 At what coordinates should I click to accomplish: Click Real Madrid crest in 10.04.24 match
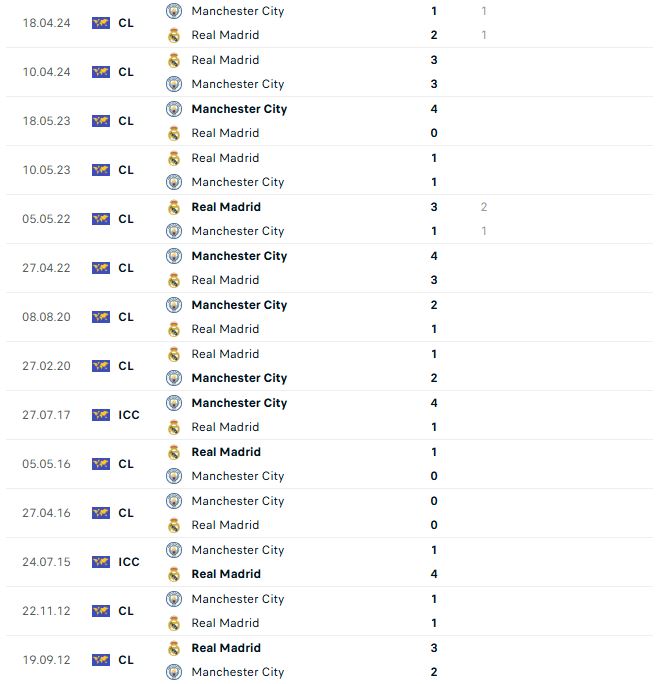[174, 60]
